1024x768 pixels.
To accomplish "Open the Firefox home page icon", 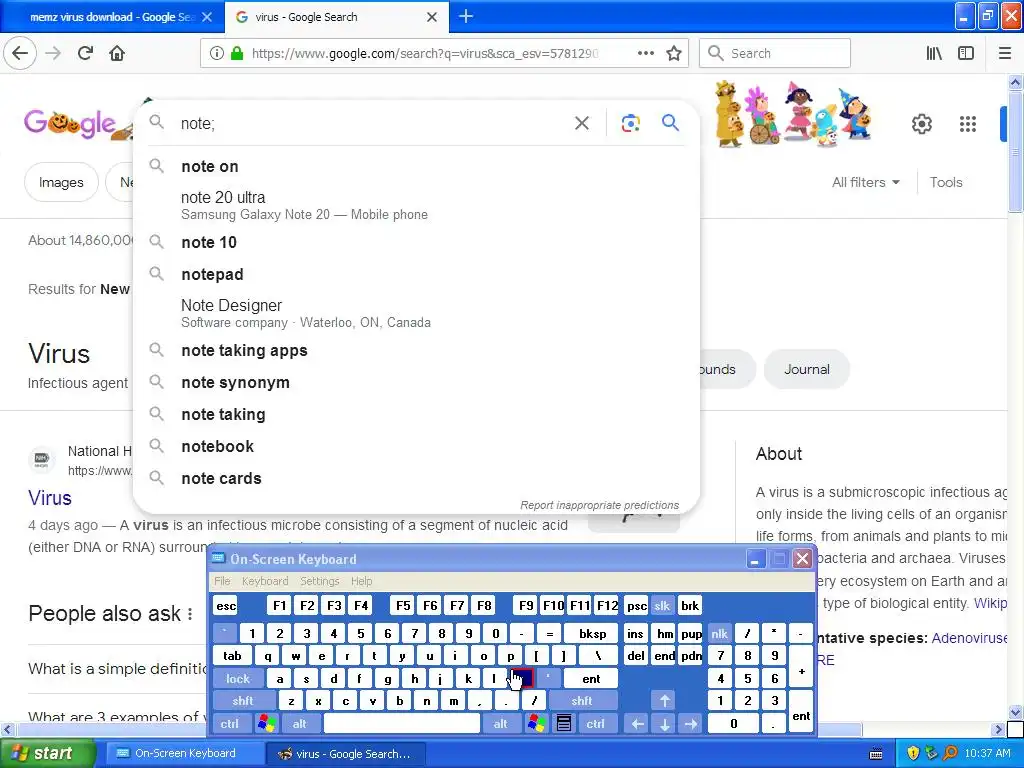I will pos(117,53).
